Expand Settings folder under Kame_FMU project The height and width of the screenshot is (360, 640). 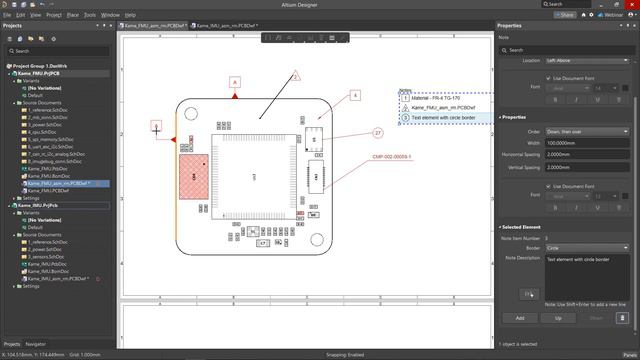click(14, 198)
